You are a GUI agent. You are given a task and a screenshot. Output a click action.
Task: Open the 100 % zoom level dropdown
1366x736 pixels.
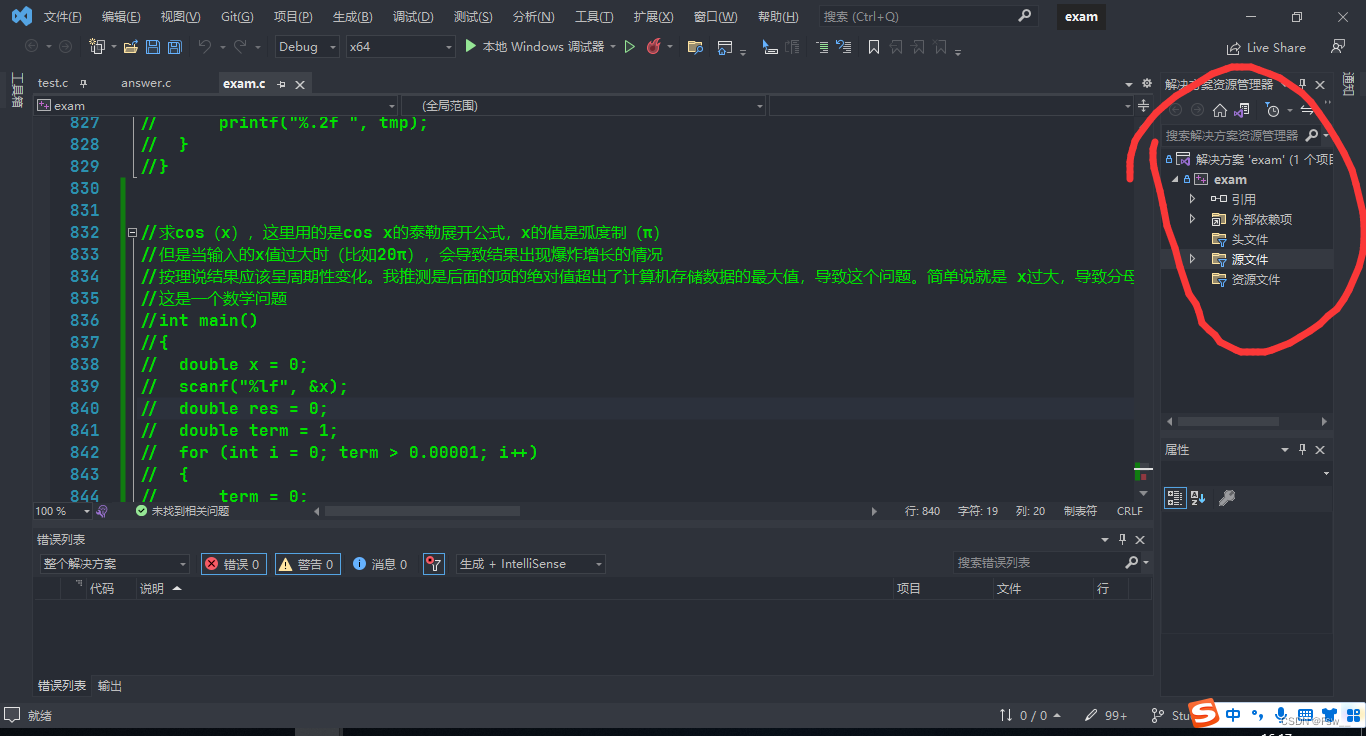(x=62, y=511)
